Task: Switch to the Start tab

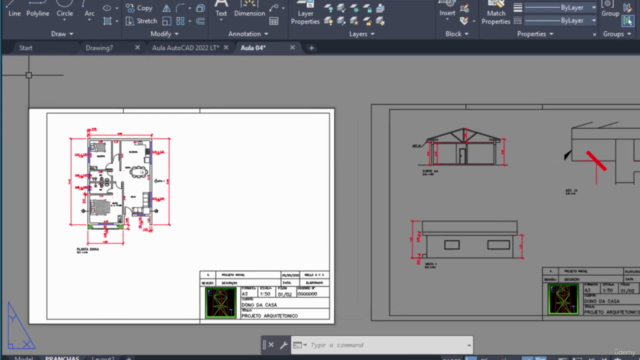Action: coord(26,48)
